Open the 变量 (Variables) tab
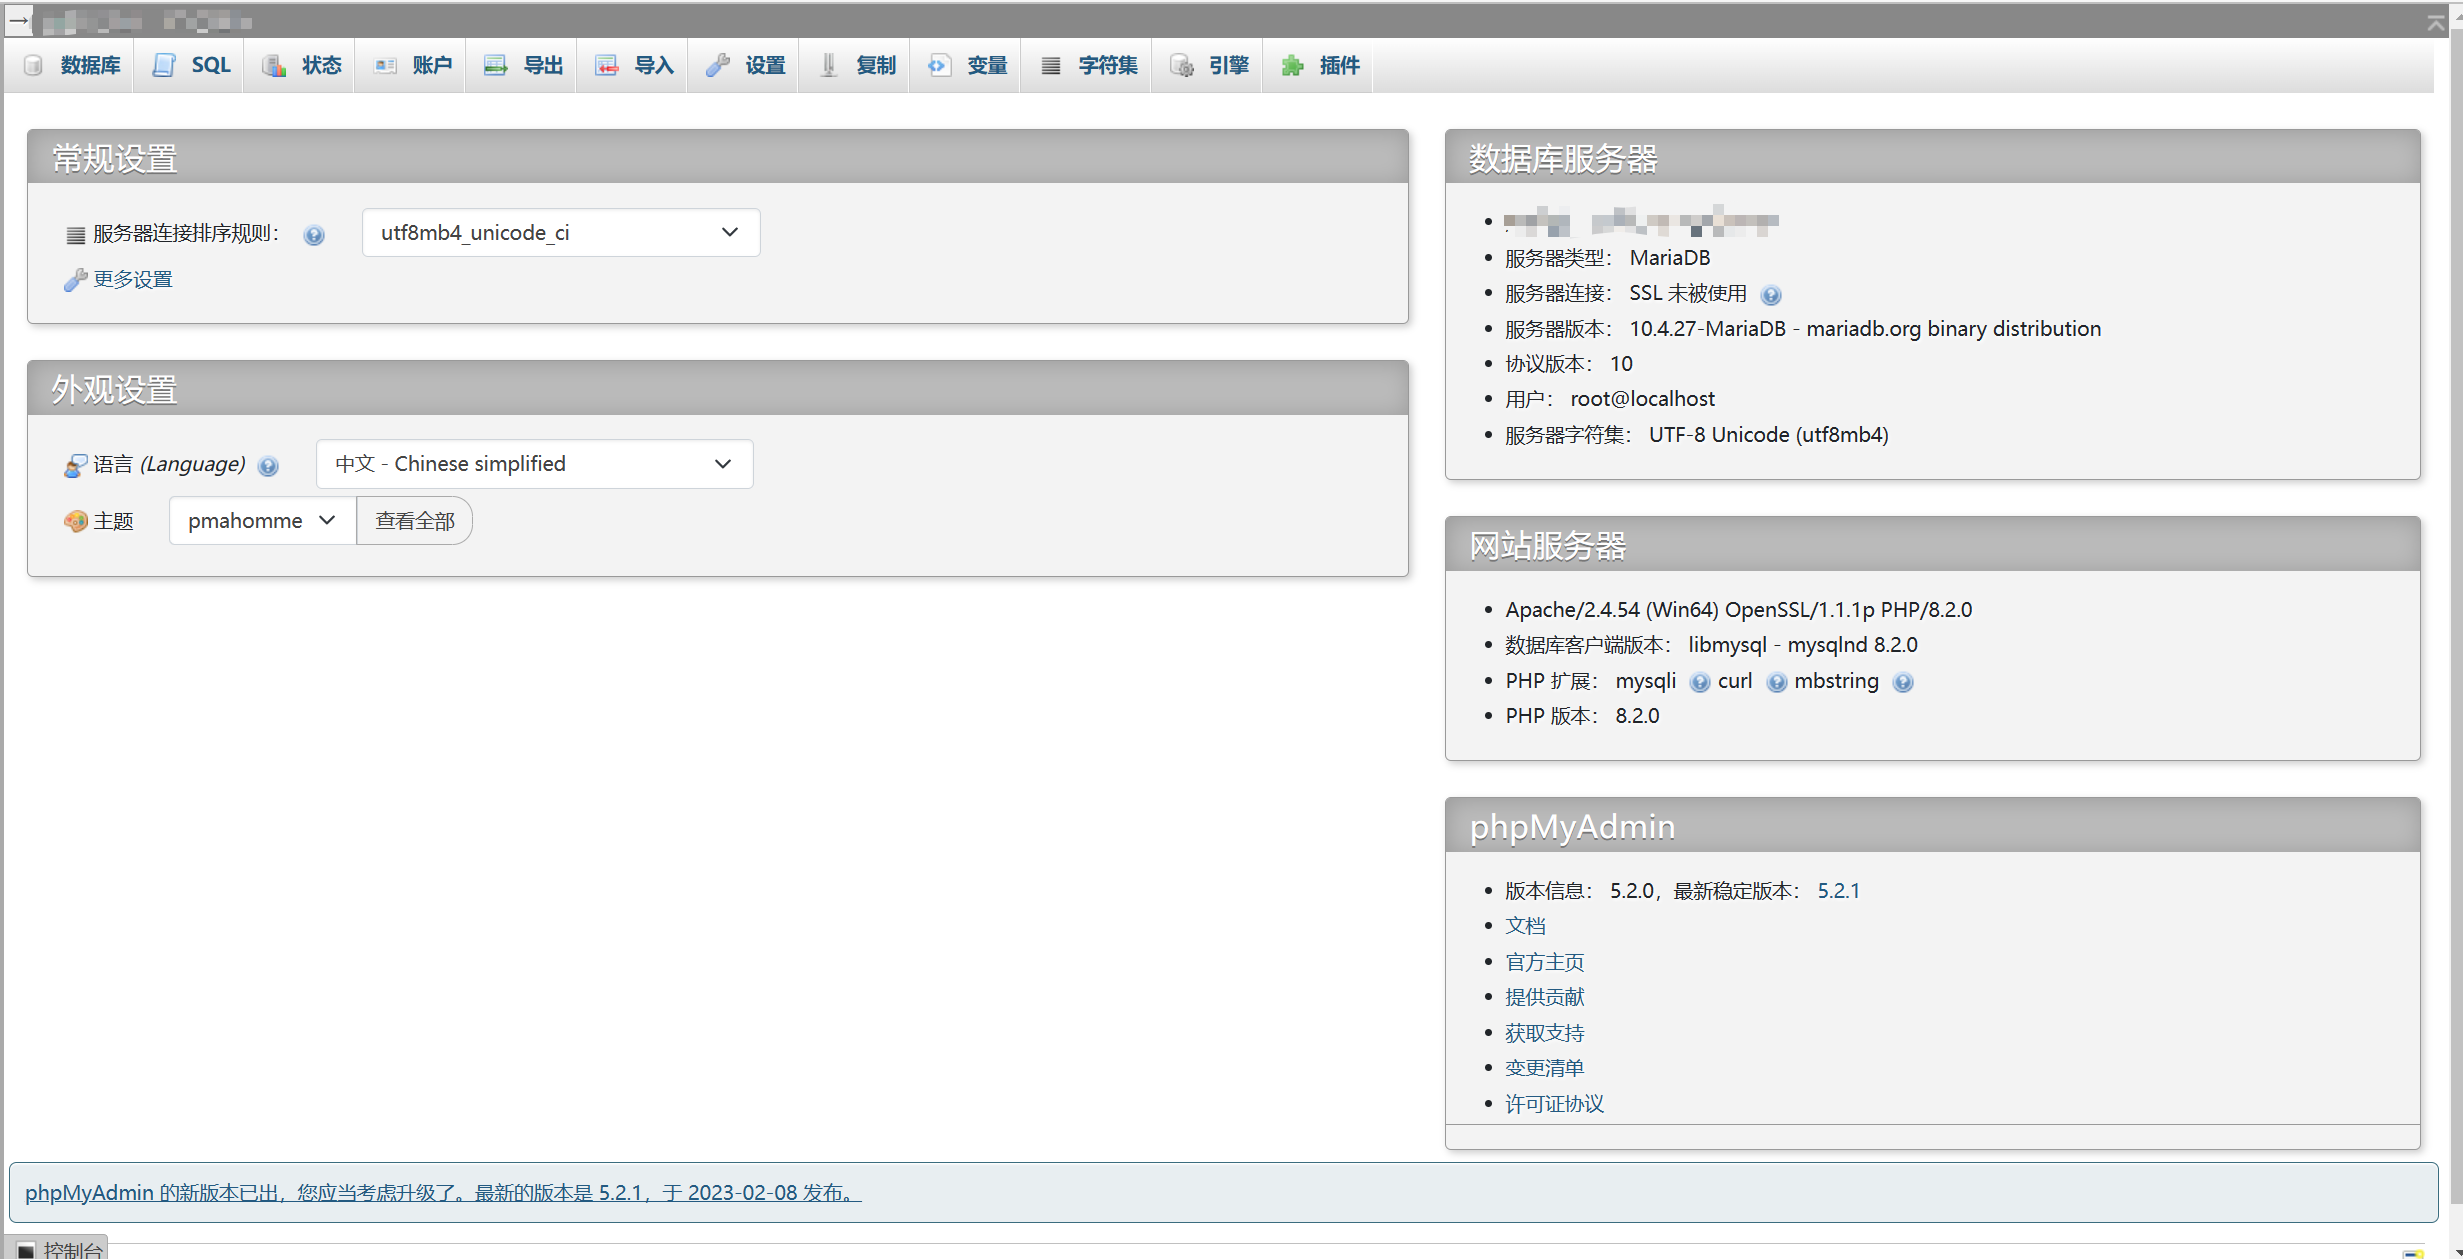The width and height of the screenshot is (2463, 1259). [x=967, y=65]
